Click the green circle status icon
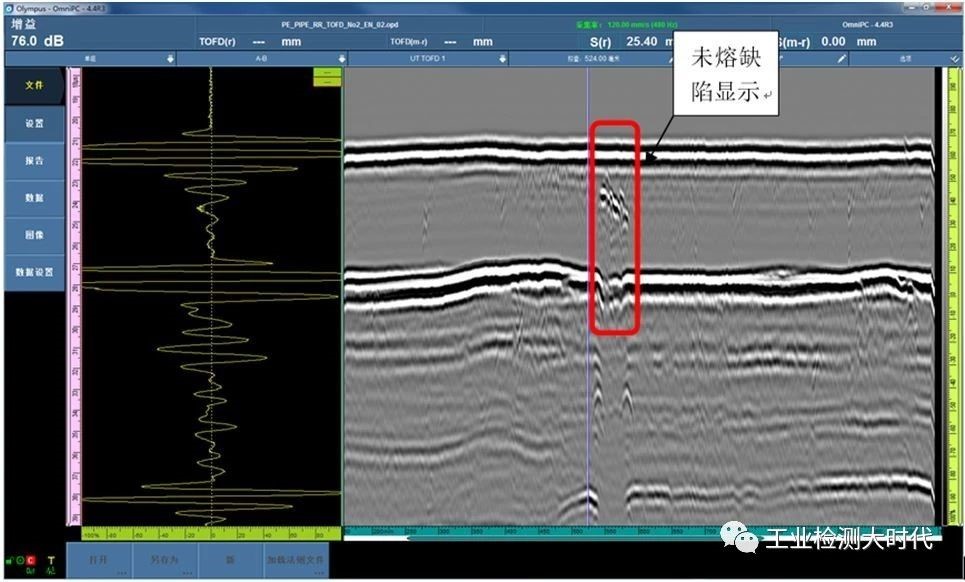Viewport: 965px width, 582px height. [20, 560]
